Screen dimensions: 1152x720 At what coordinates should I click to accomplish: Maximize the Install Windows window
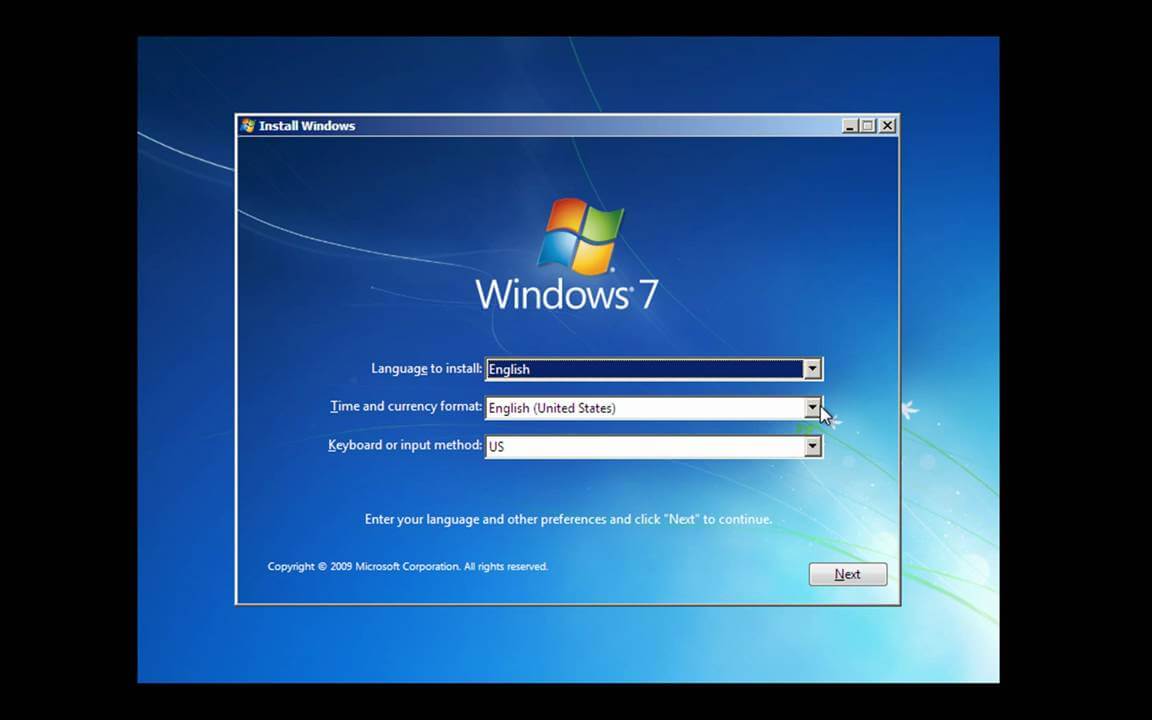point(868,125)
